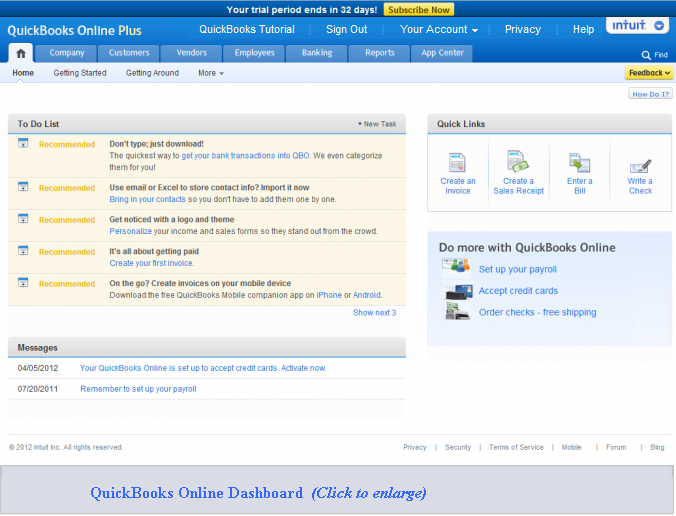Viewport: 676px width, 516px height.
Task: Select the Getting Started sub-navigation item
Action: pos(80,73)
